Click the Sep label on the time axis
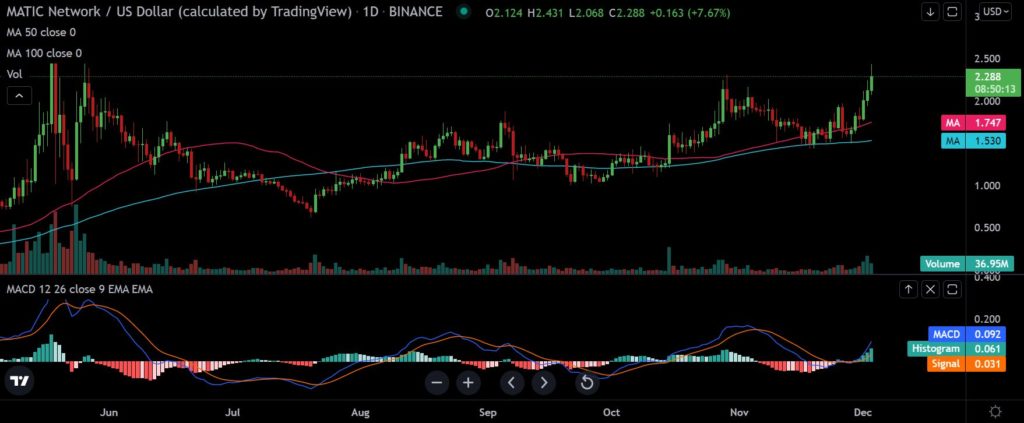The image size is (1024, 423). [x=488, y=413]
